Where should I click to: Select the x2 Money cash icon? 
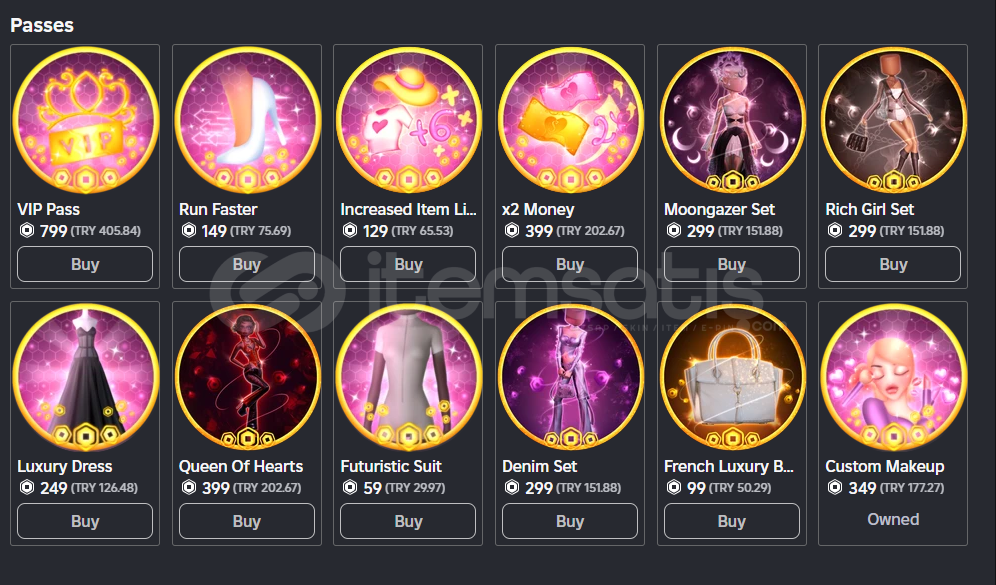[570, 120]
